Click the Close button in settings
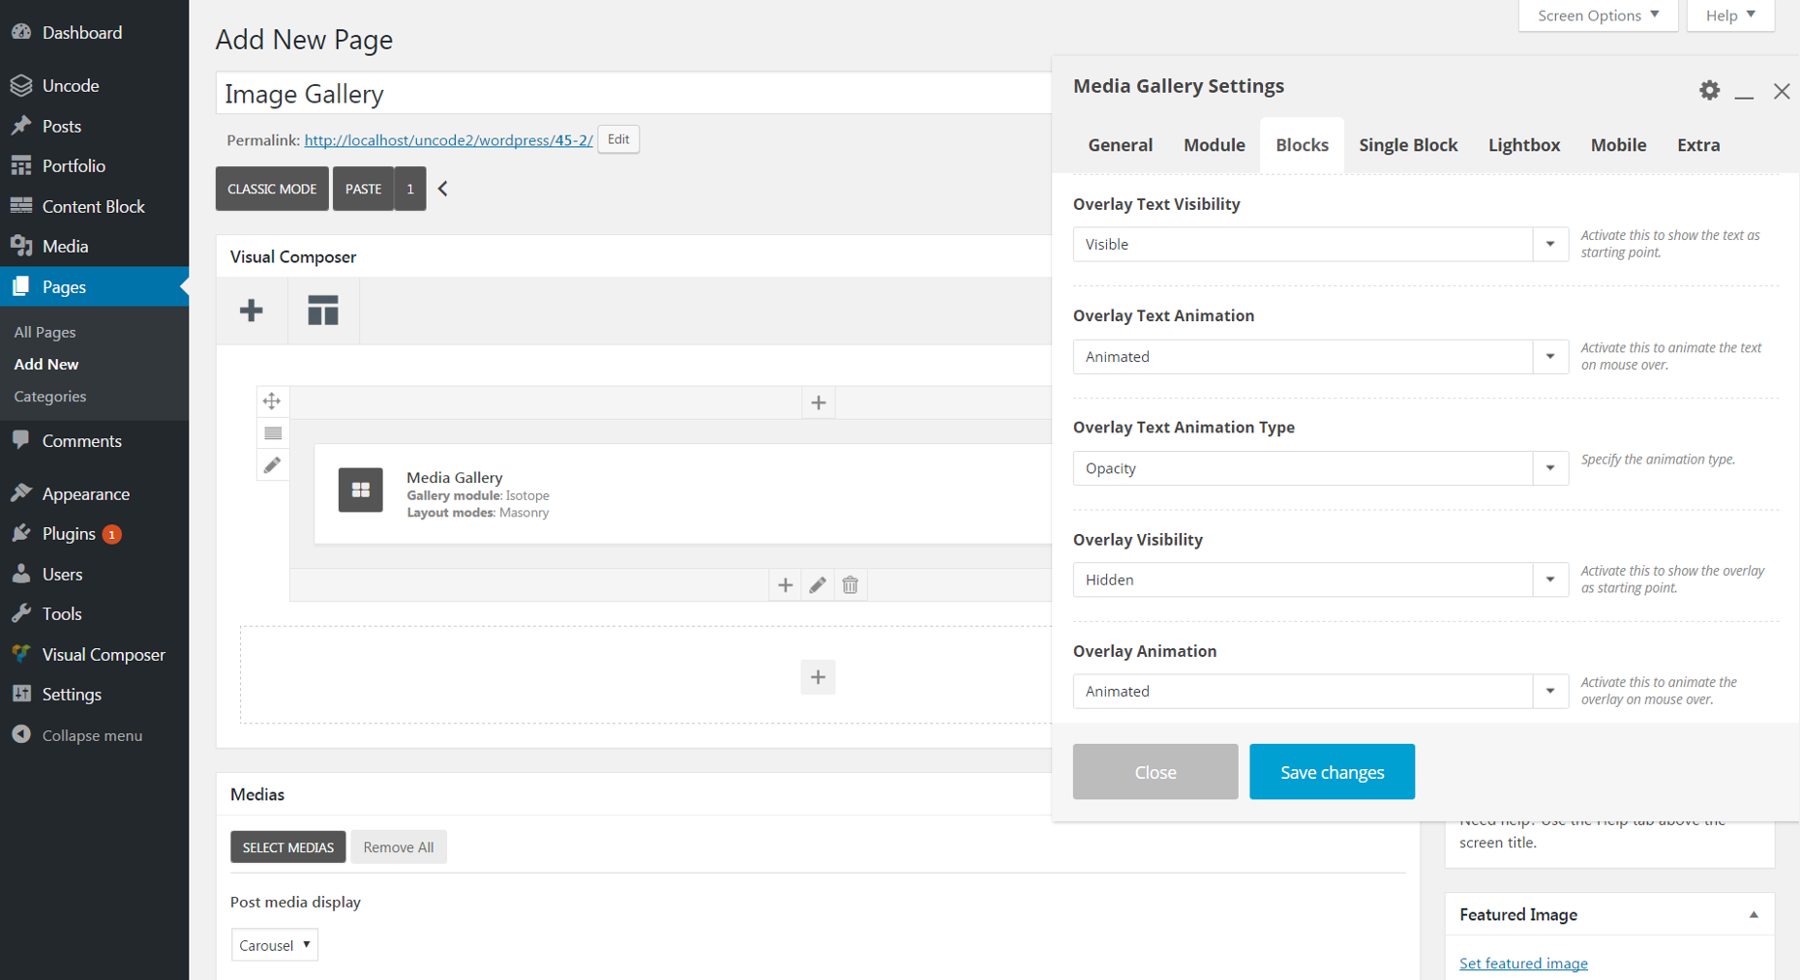1800x980 pixels. pos(1155,772)
